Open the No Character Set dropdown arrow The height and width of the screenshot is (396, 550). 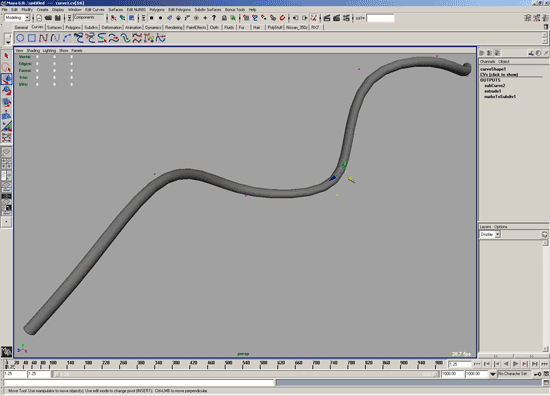click(x=492, y=374)
